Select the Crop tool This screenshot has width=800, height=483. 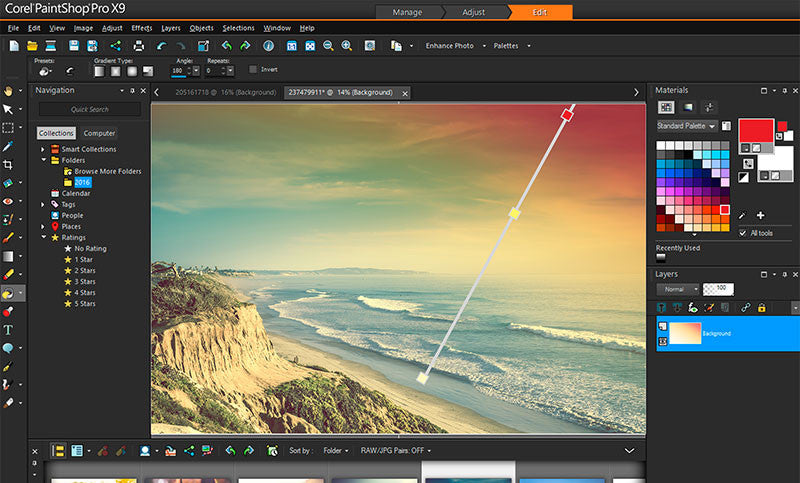8,164
